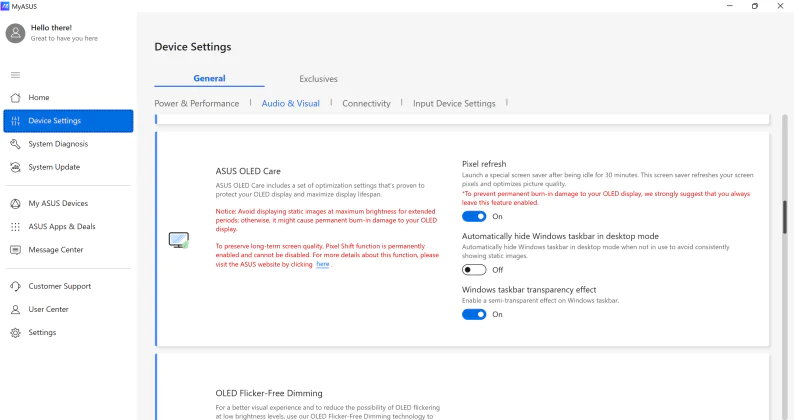Disable Windows taskbar transparency effect toggle
This screenshot has height=420, width=794.
[474, 315]
